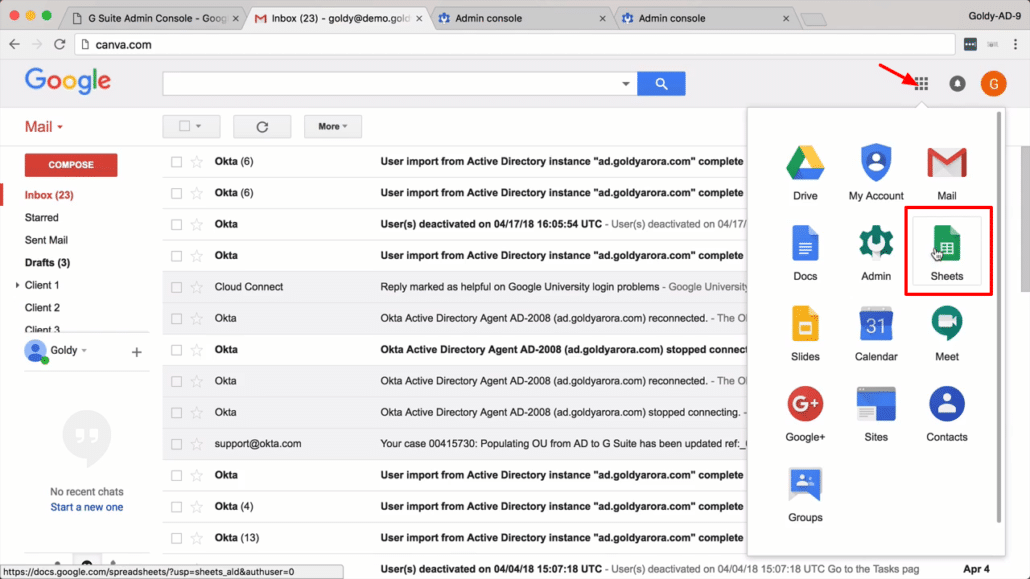Viewport: 1030px width, 579px height.
Task: Click the macOS green fullscreen button
Action: pyautogui.click(x=47, y=15)
